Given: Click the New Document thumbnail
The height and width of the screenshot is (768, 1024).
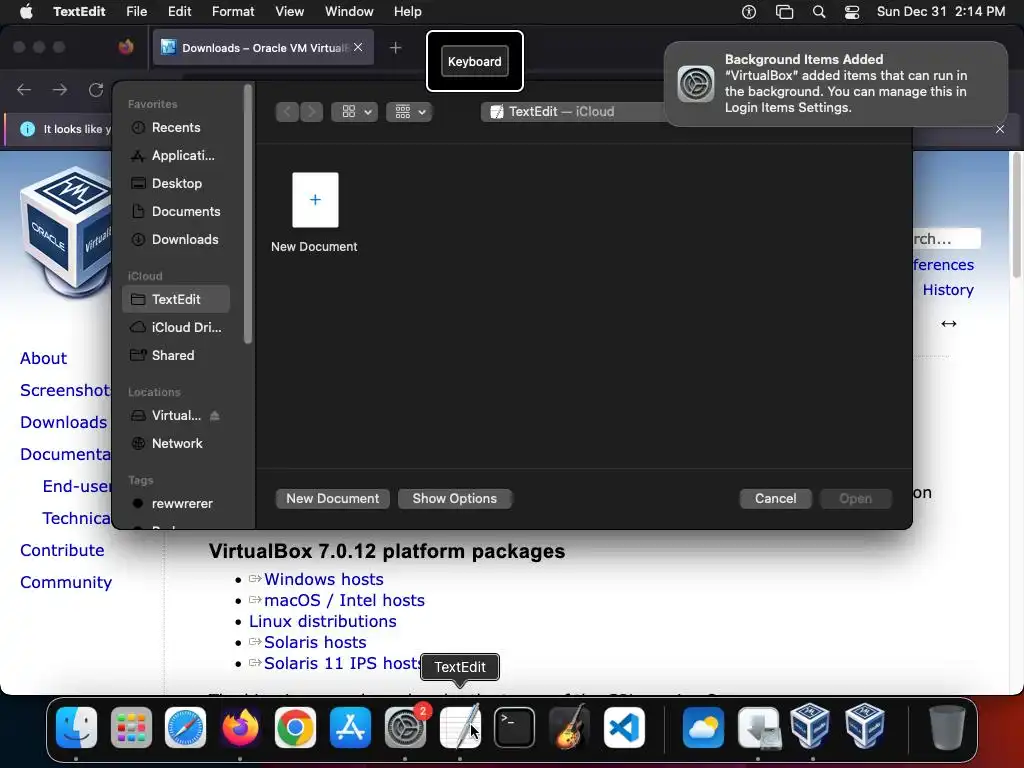Looking at the screenshot, I should click(315, 200).
